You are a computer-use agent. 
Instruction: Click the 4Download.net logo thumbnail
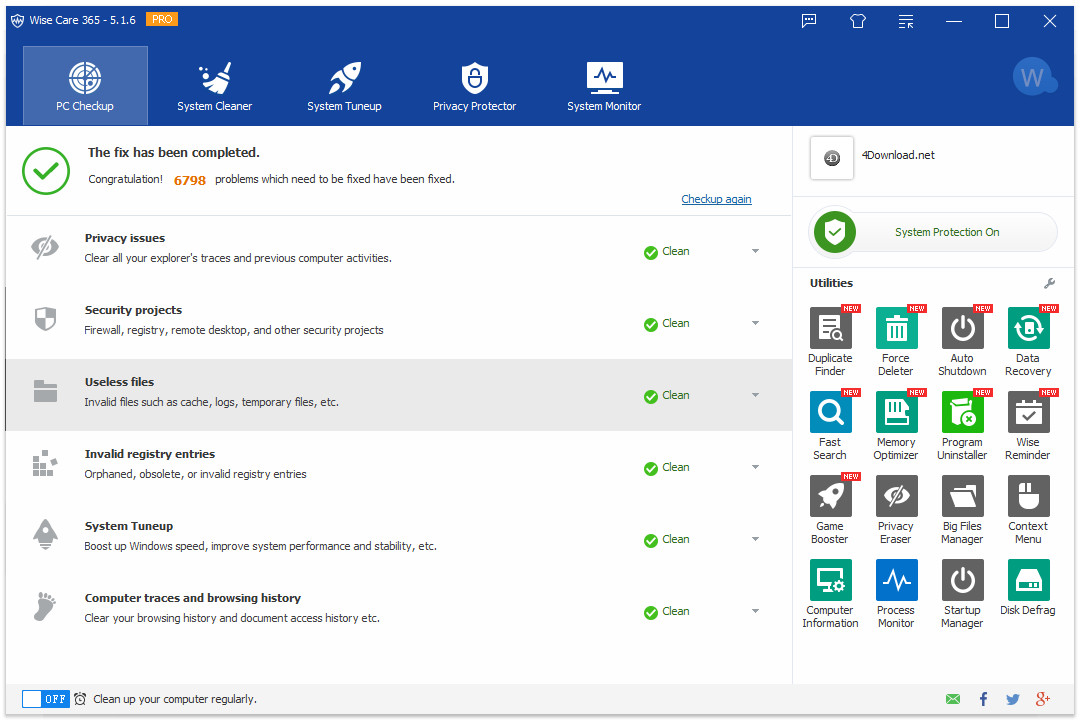point(832,158)
